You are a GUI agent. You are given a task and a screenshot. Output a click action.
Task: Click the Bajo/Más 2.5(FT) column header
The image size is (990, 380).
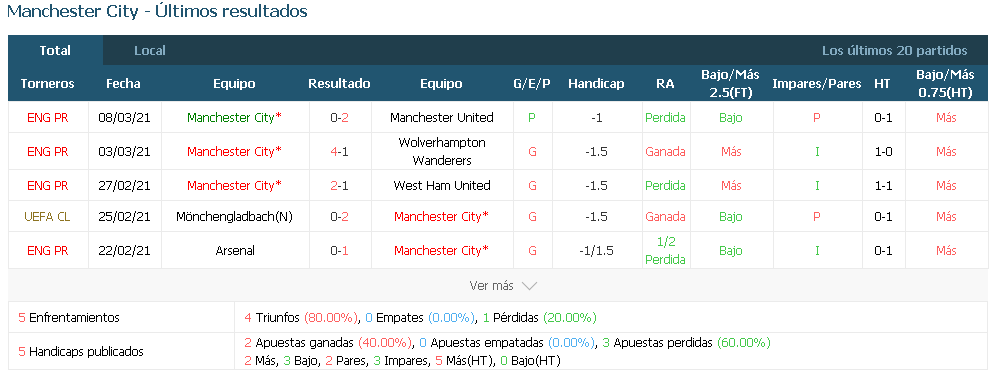coord(731,83)
